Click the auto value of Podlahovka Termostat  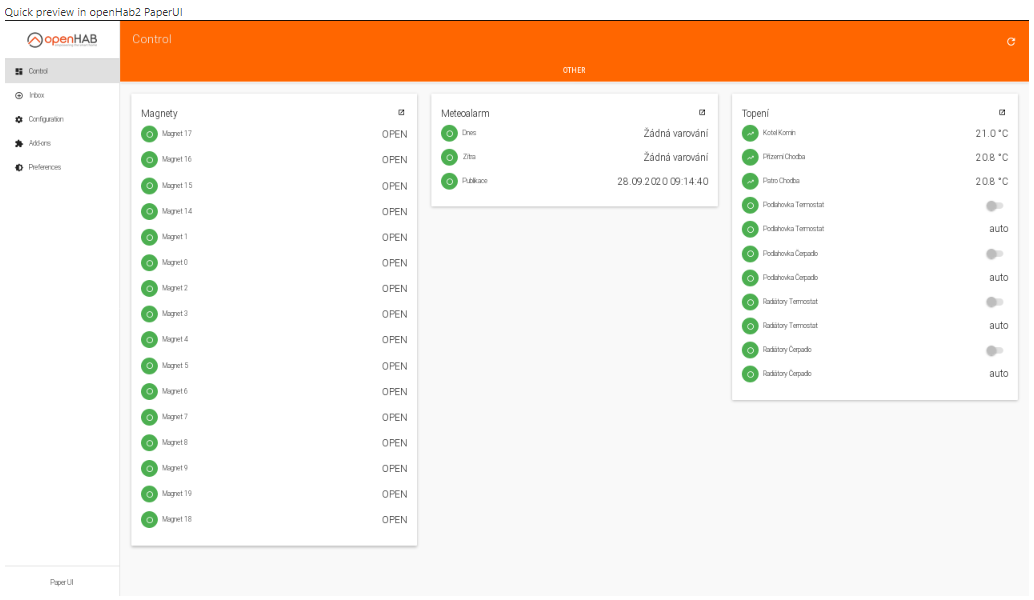coord(998,229)
